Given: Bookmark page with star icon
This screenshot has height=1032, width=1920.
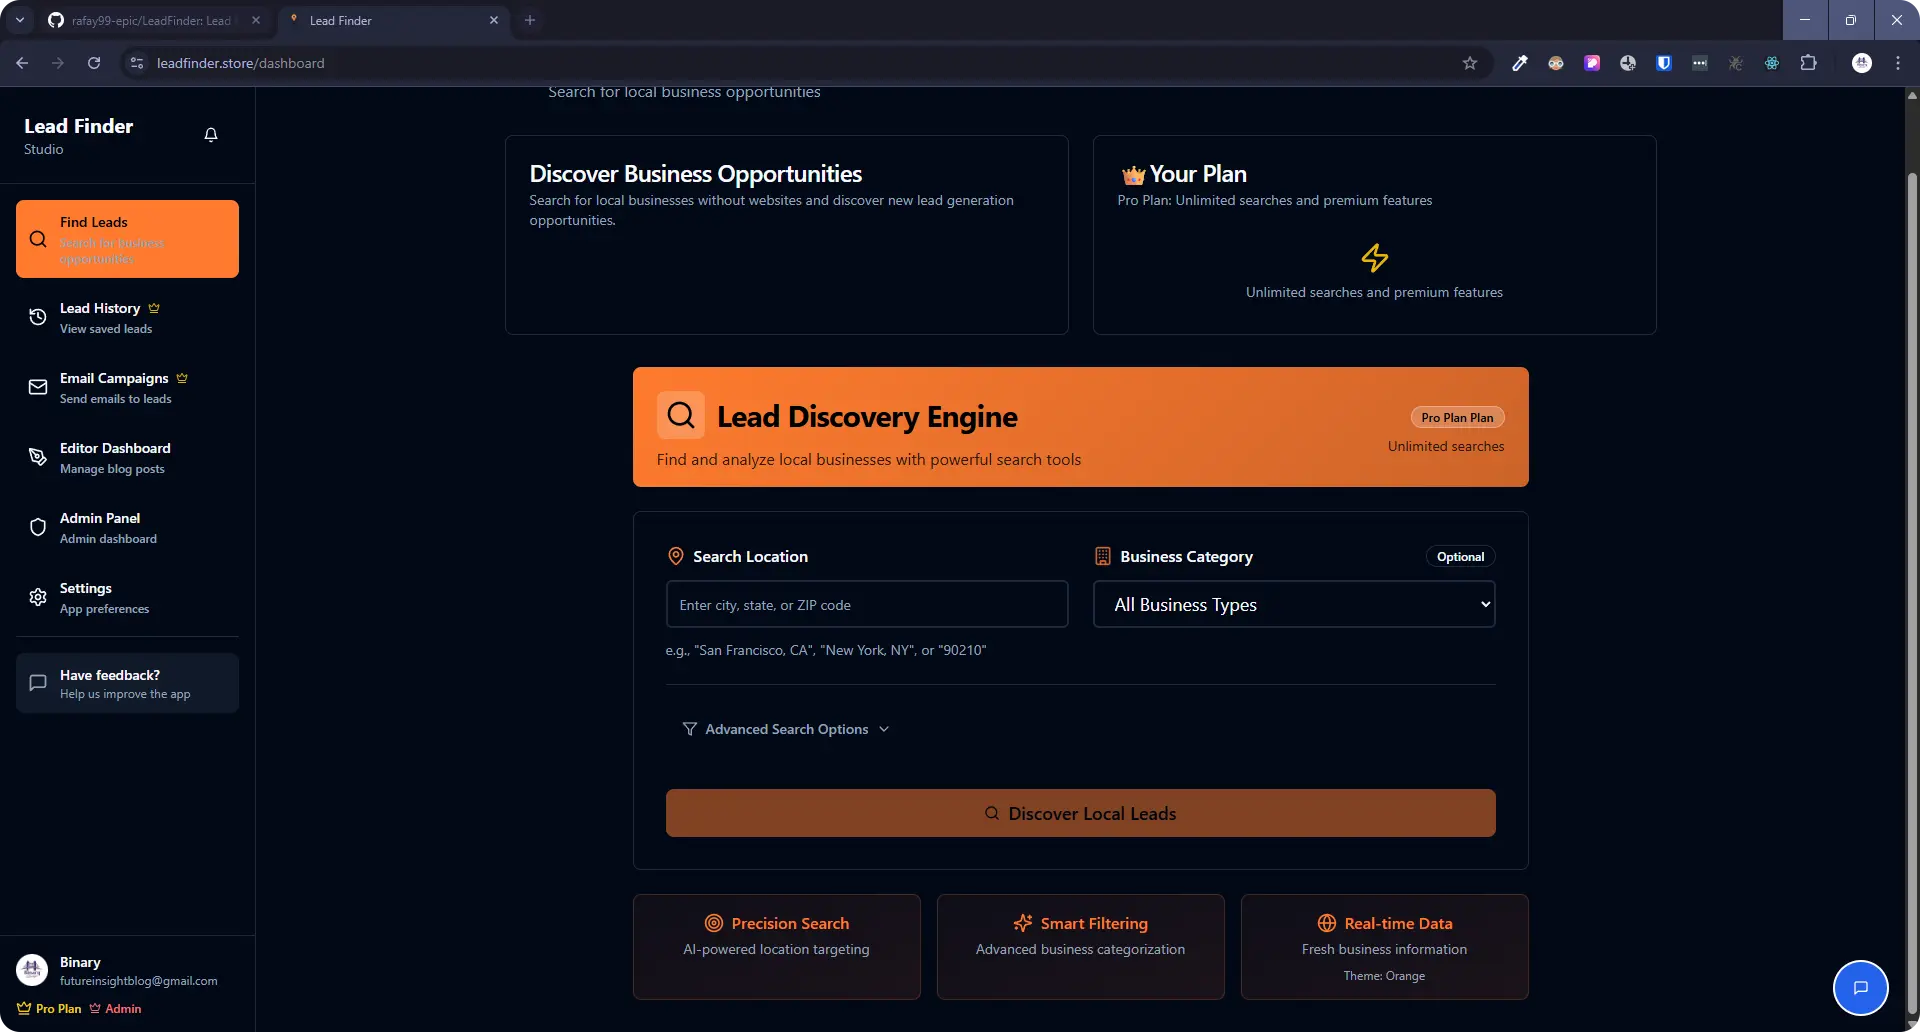Looking at the screenshot, I should click(1470, 63).
